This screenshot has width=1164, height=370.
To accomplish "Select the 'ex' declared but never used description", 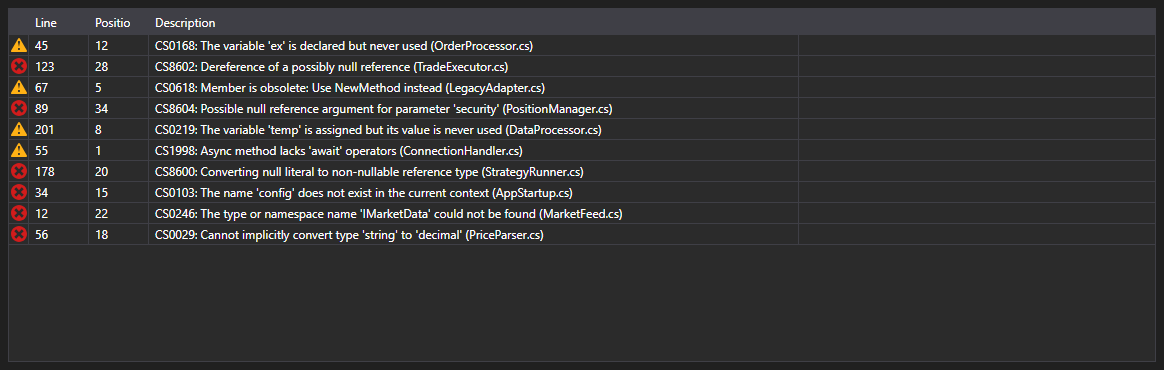I will coord(344,46).
